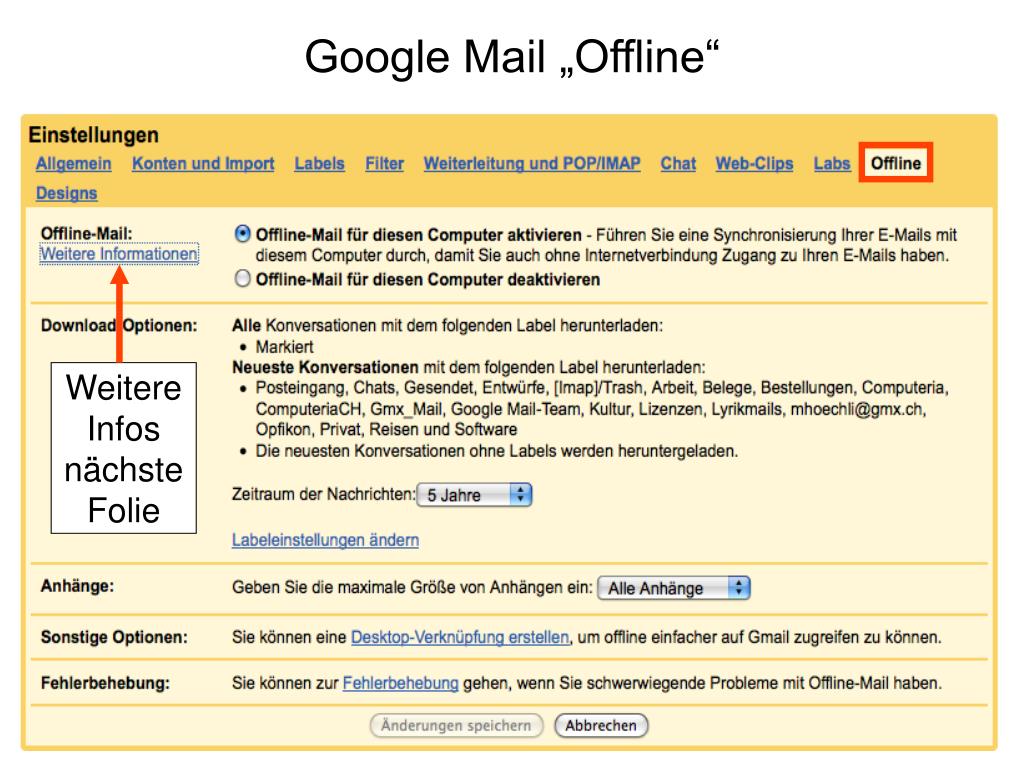This screenshot has width=1024, height=768.
Task: Switch to the Chat tab
Action: pos(679,163)
